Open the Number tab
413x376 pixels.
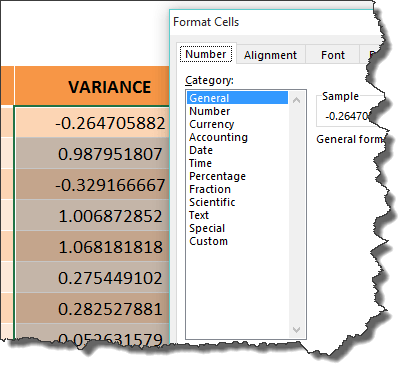tap(206, 54)
